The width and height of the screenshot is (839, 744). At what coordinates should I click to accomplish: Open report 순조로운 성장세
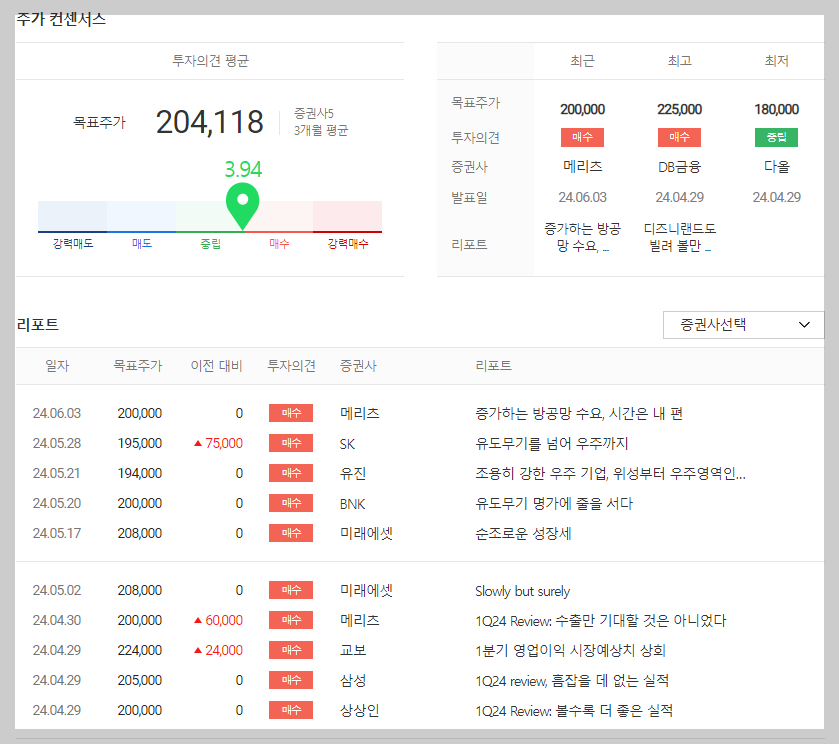tap(523, 533)
